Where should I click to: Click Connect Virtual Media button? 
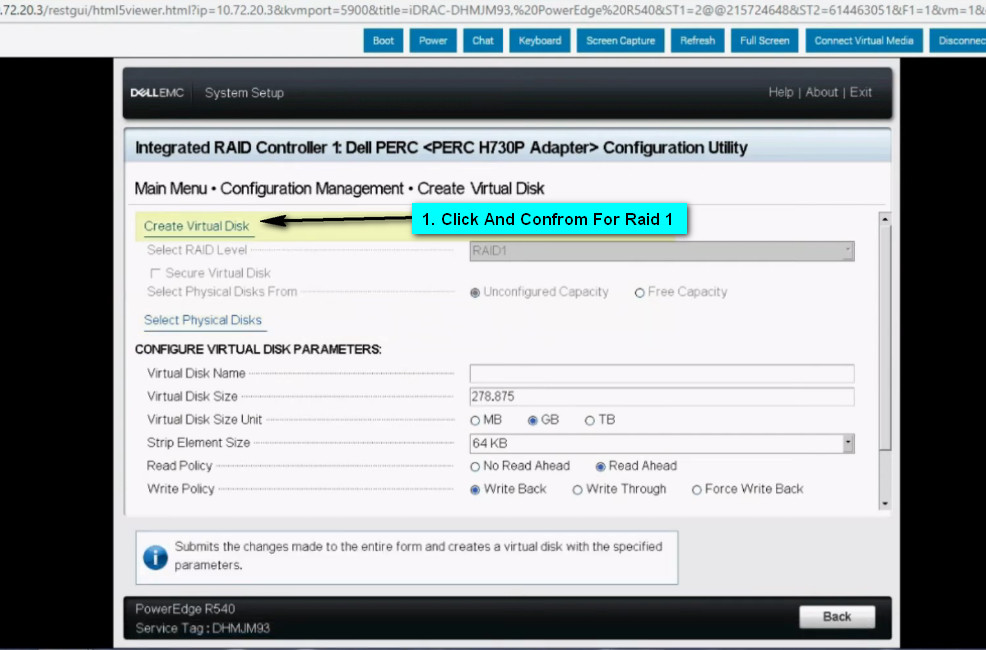tap(863, 41)
